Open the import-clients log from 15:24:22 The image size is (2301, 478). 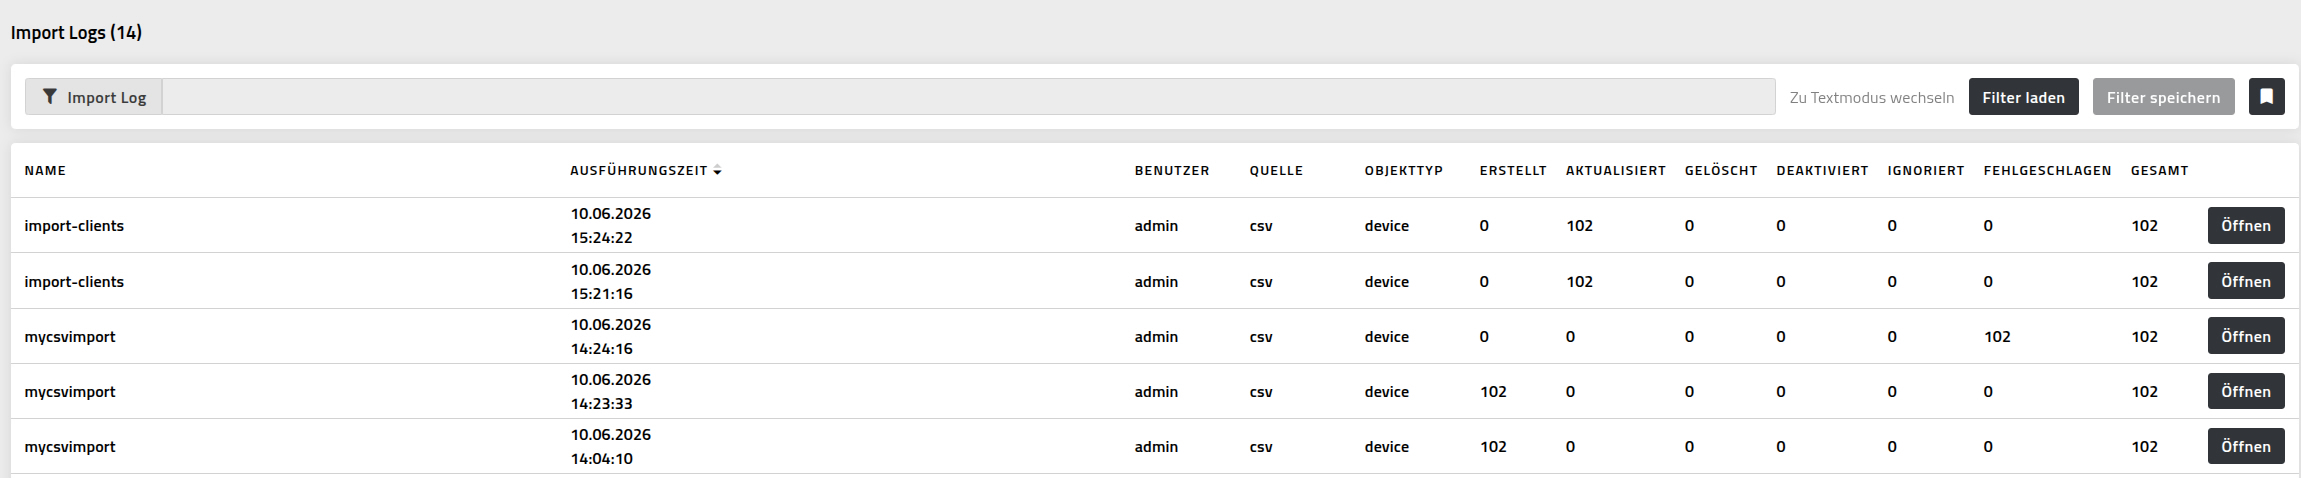[2245, 226]
